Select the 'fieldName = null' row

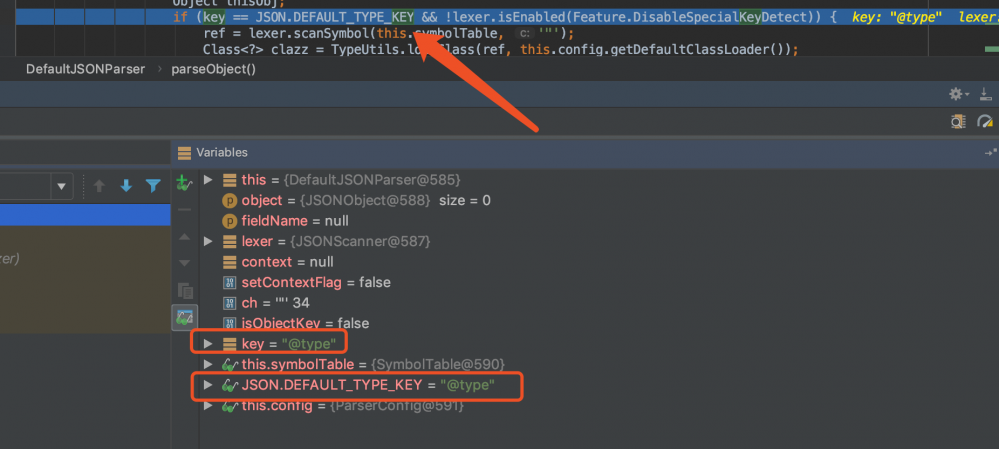(599, 221)
